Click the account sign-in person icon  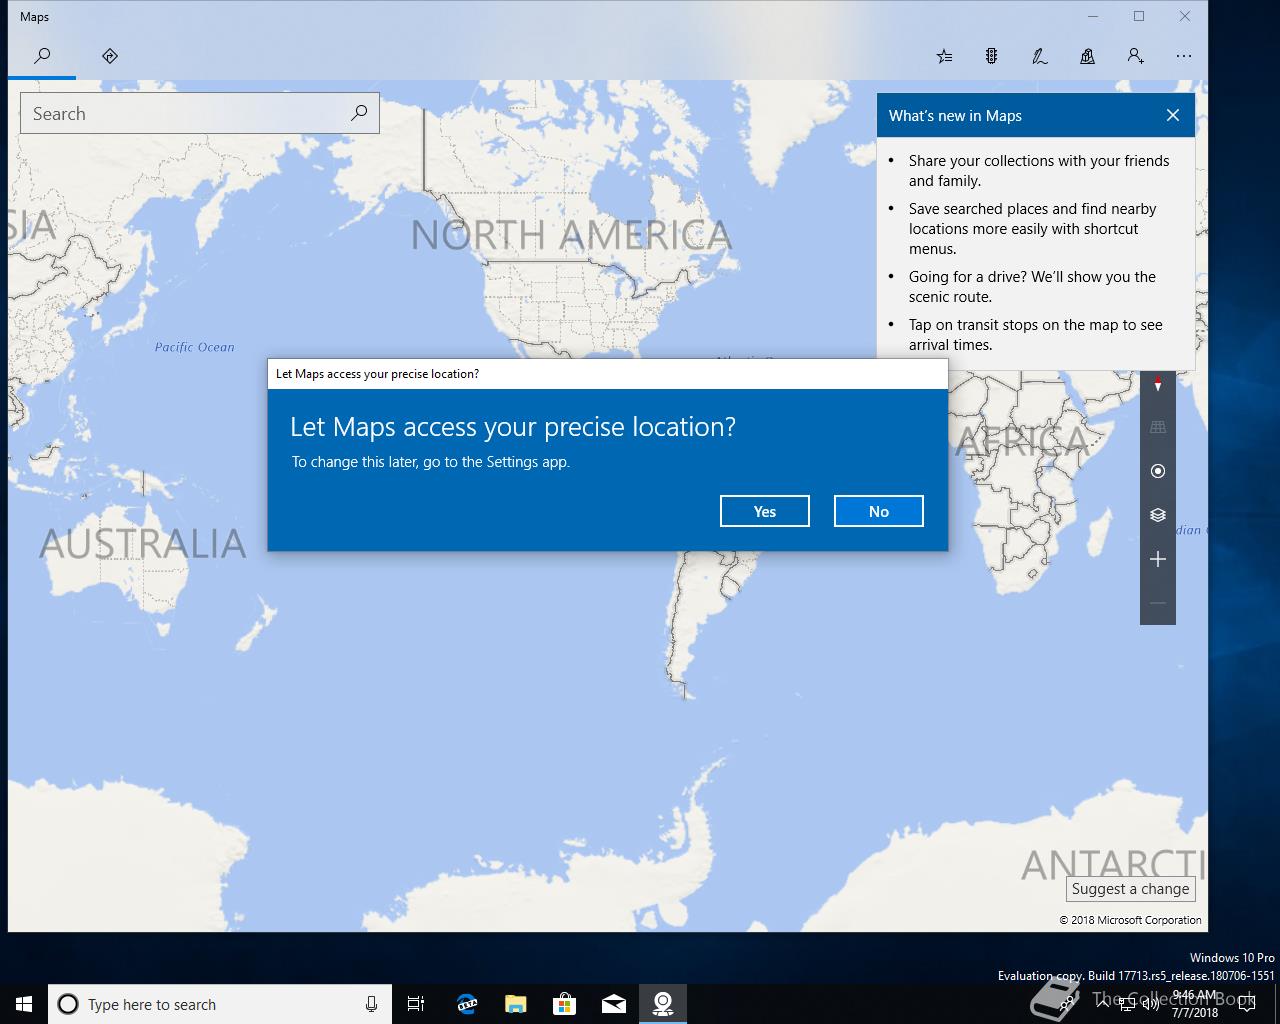(x=1135, y=56)
